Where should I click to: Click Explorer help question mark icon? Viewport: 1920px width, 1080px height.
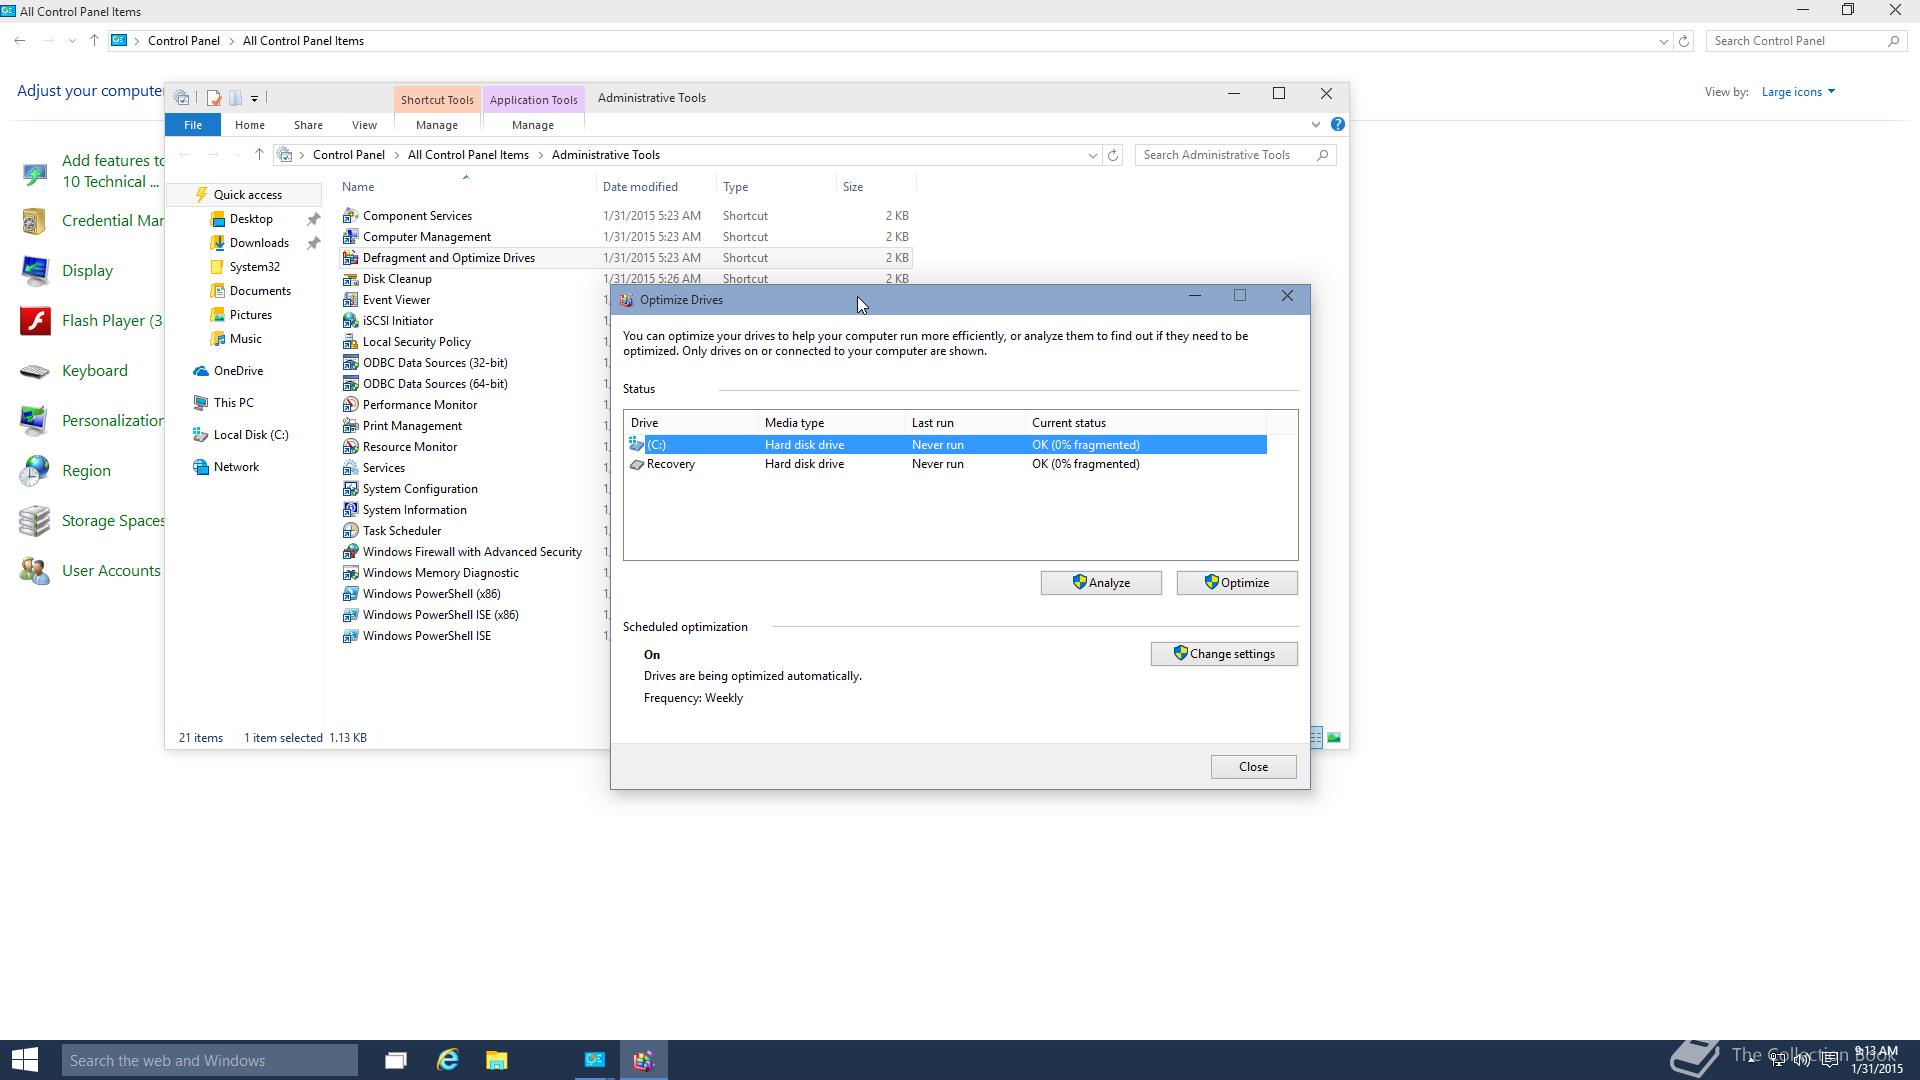coord(1337,125)
